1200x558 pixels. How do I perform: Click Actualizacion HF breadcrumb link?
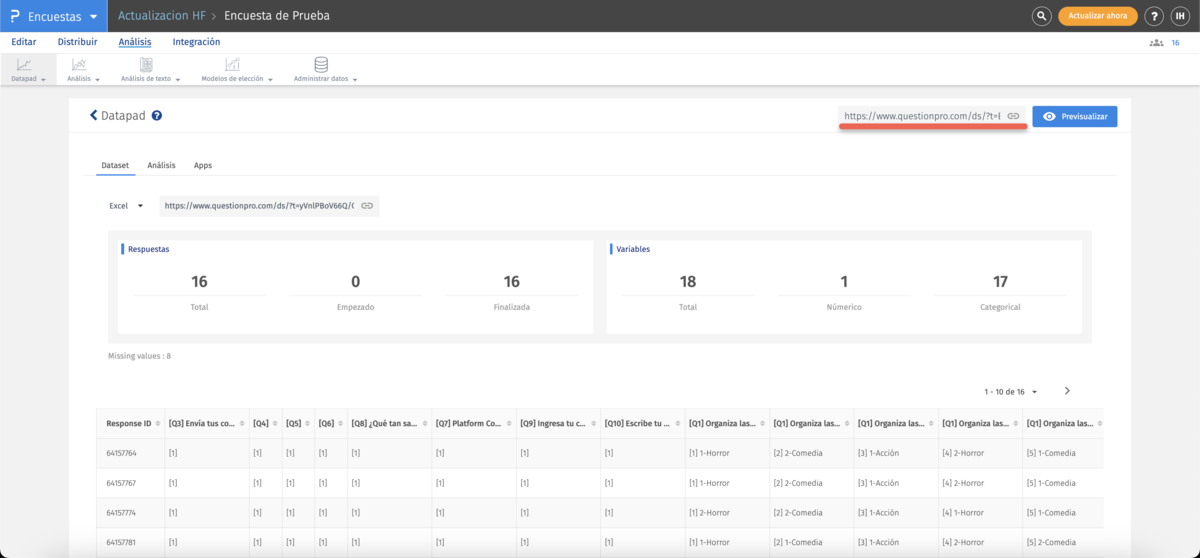pos(161,16)
